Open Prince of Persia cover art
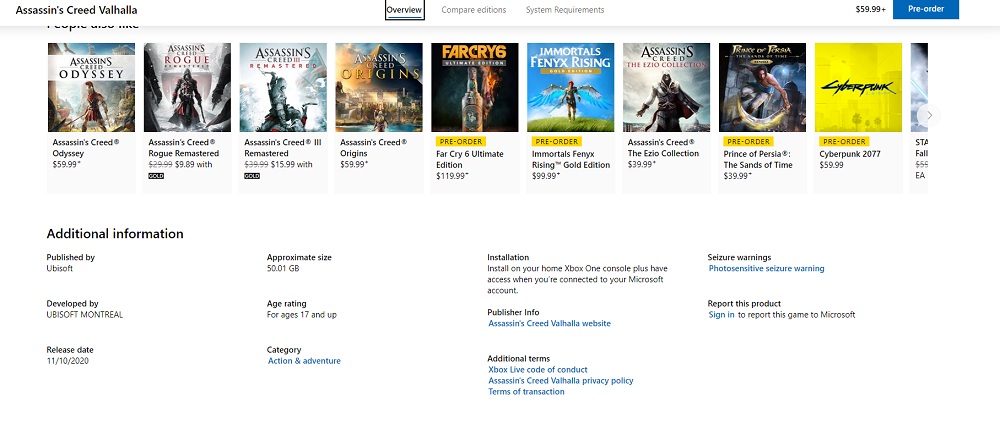Viewport: 1000px width, 444px height. [762, 87]
